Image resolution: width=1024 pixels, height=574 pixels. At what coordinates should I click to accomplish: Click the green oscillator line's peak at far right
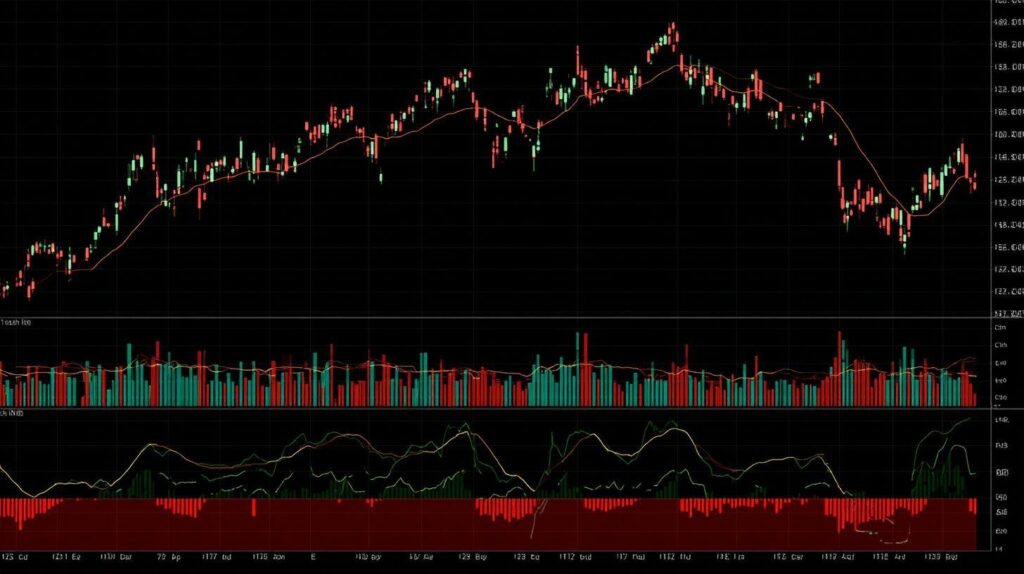(x=968, y=420)
